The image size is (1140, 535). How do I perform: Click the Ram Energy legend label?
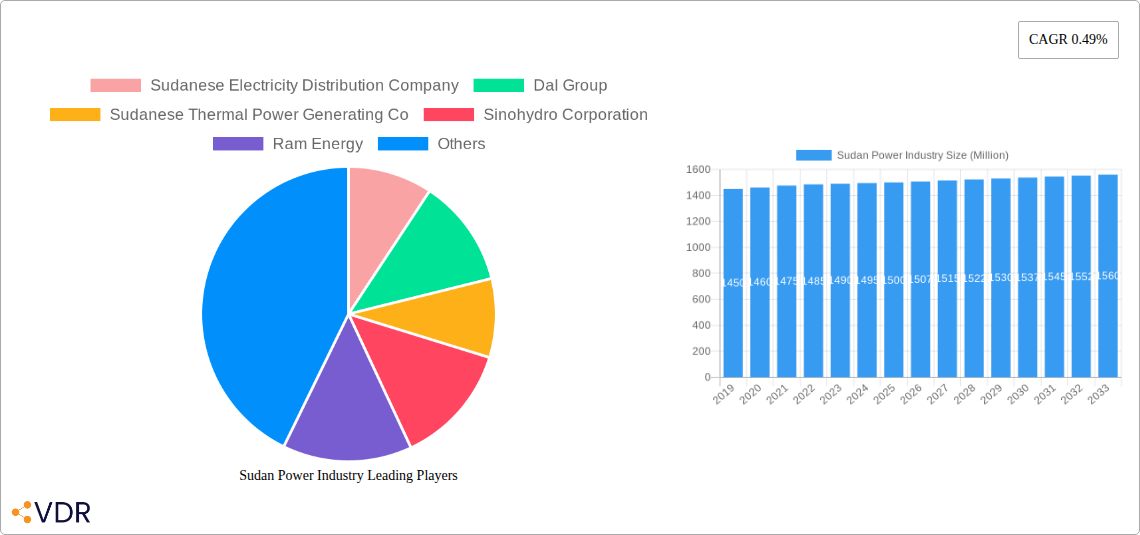[317, 144]
